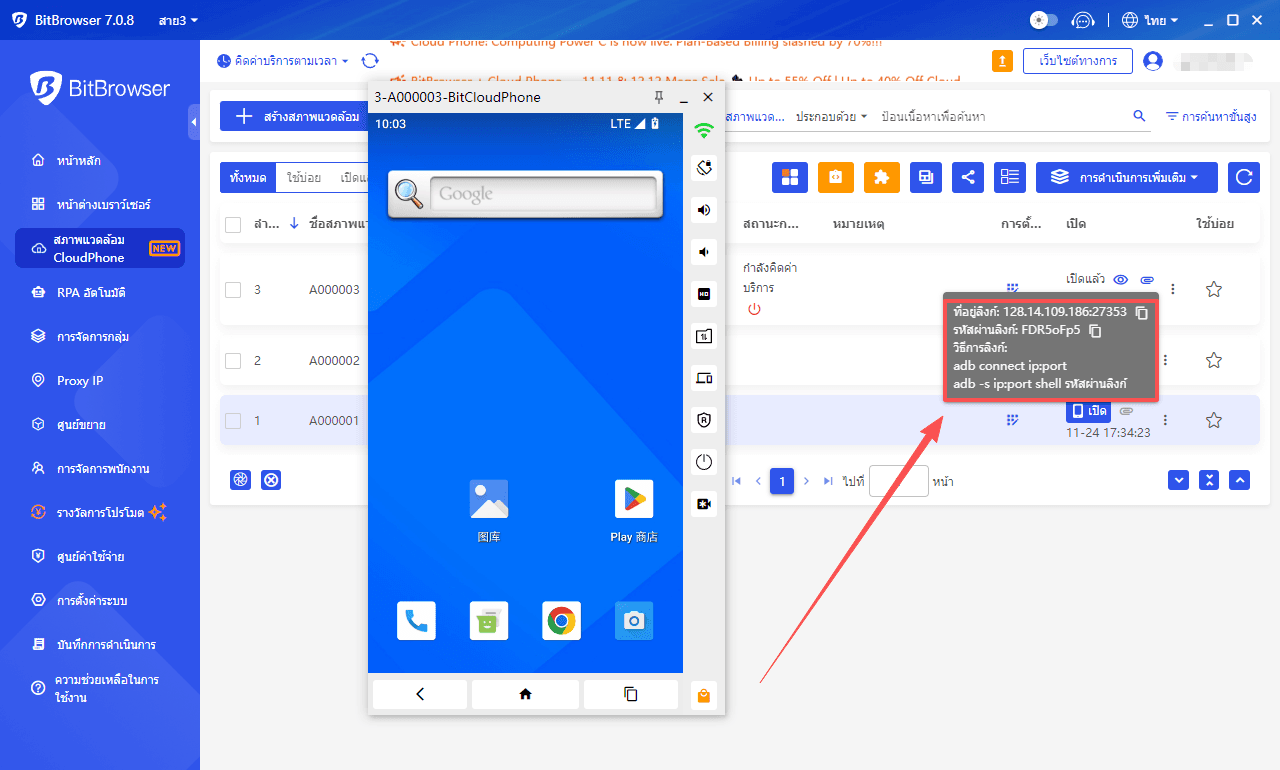This screenshot has width=1280, height=770.
Task: Rotate the cloud phone screen
Action: (x=704, y=167)
